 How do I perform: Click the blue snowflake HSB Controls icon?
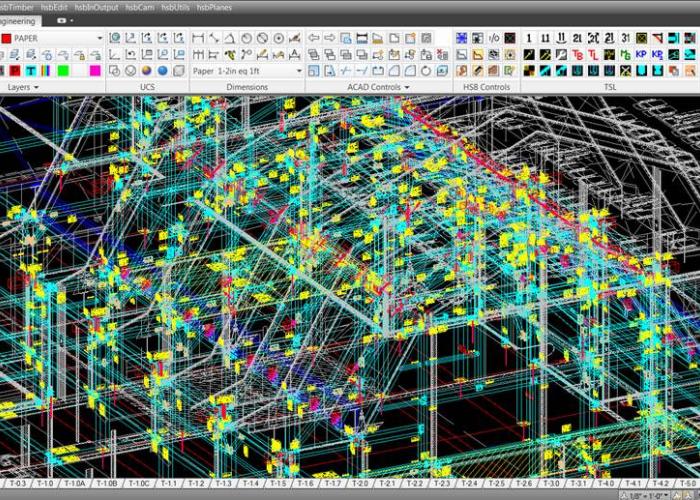coord(462,38)
